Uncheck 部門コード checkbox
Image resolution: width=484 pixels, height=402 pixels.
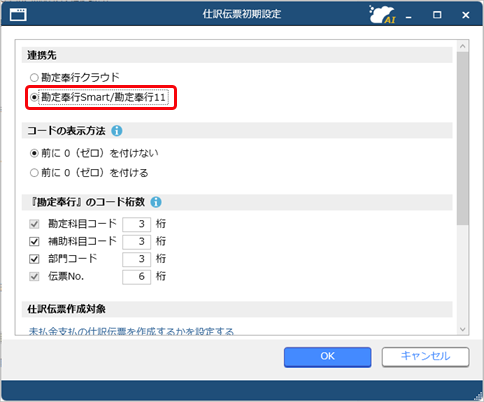34,259
